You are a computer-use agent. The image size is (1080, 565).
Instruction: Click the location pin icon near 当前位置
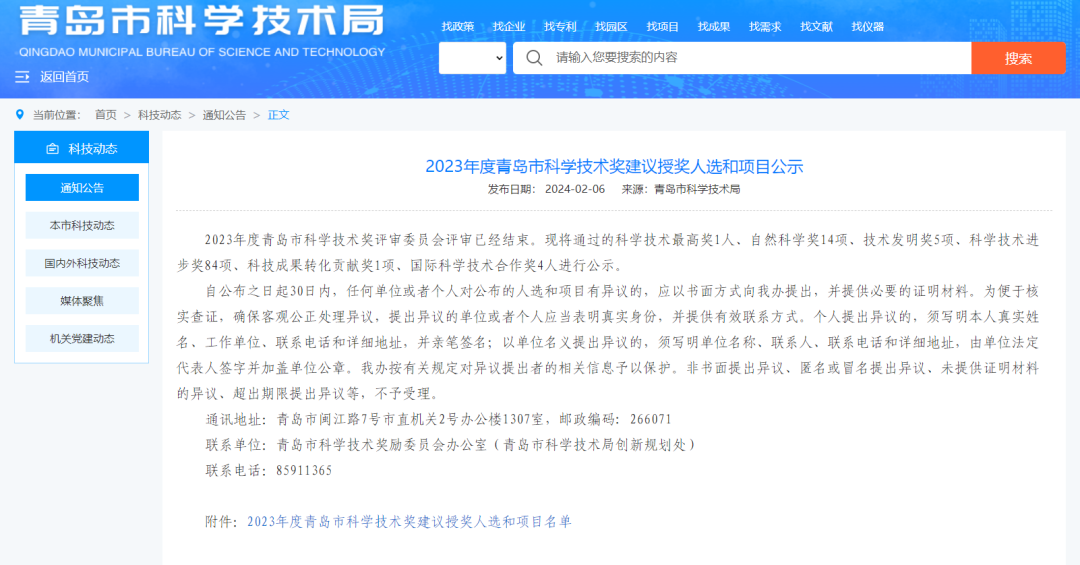20,115
